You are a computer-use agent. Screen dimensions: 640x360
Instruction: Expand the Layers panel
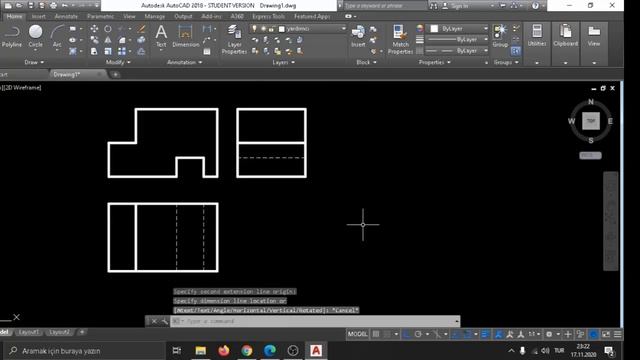click(x=283, y=62)
